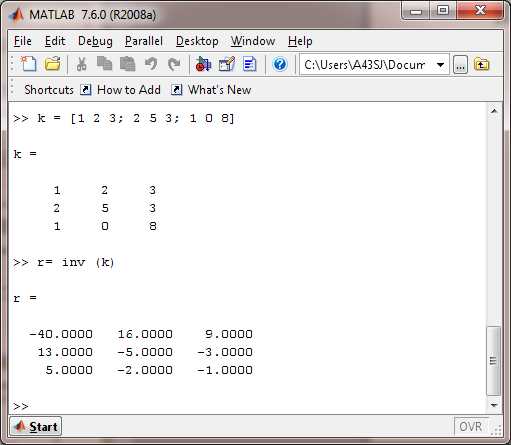Open the Parallel menu
This screenshot has width=511, height=445.
(x=144, y=41)
